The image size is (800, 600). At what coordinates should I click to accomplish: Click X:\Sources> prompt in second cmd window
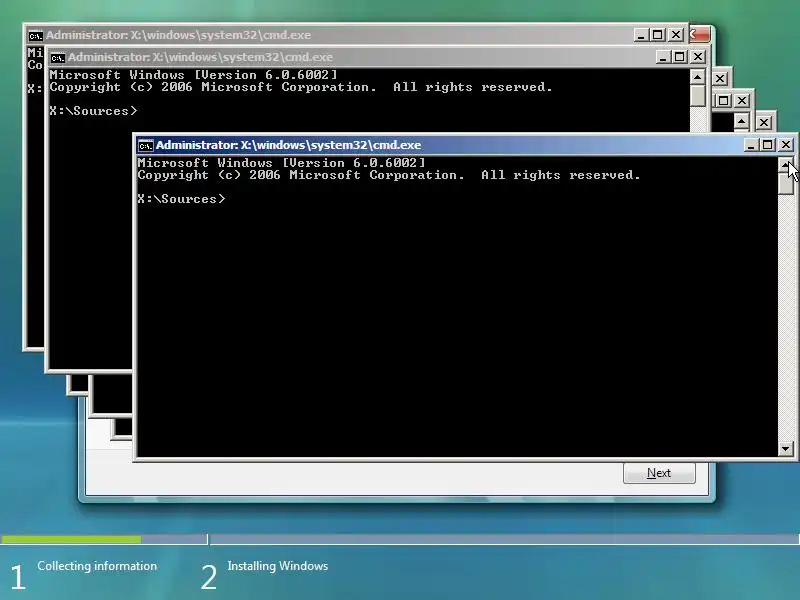point(93,111)
